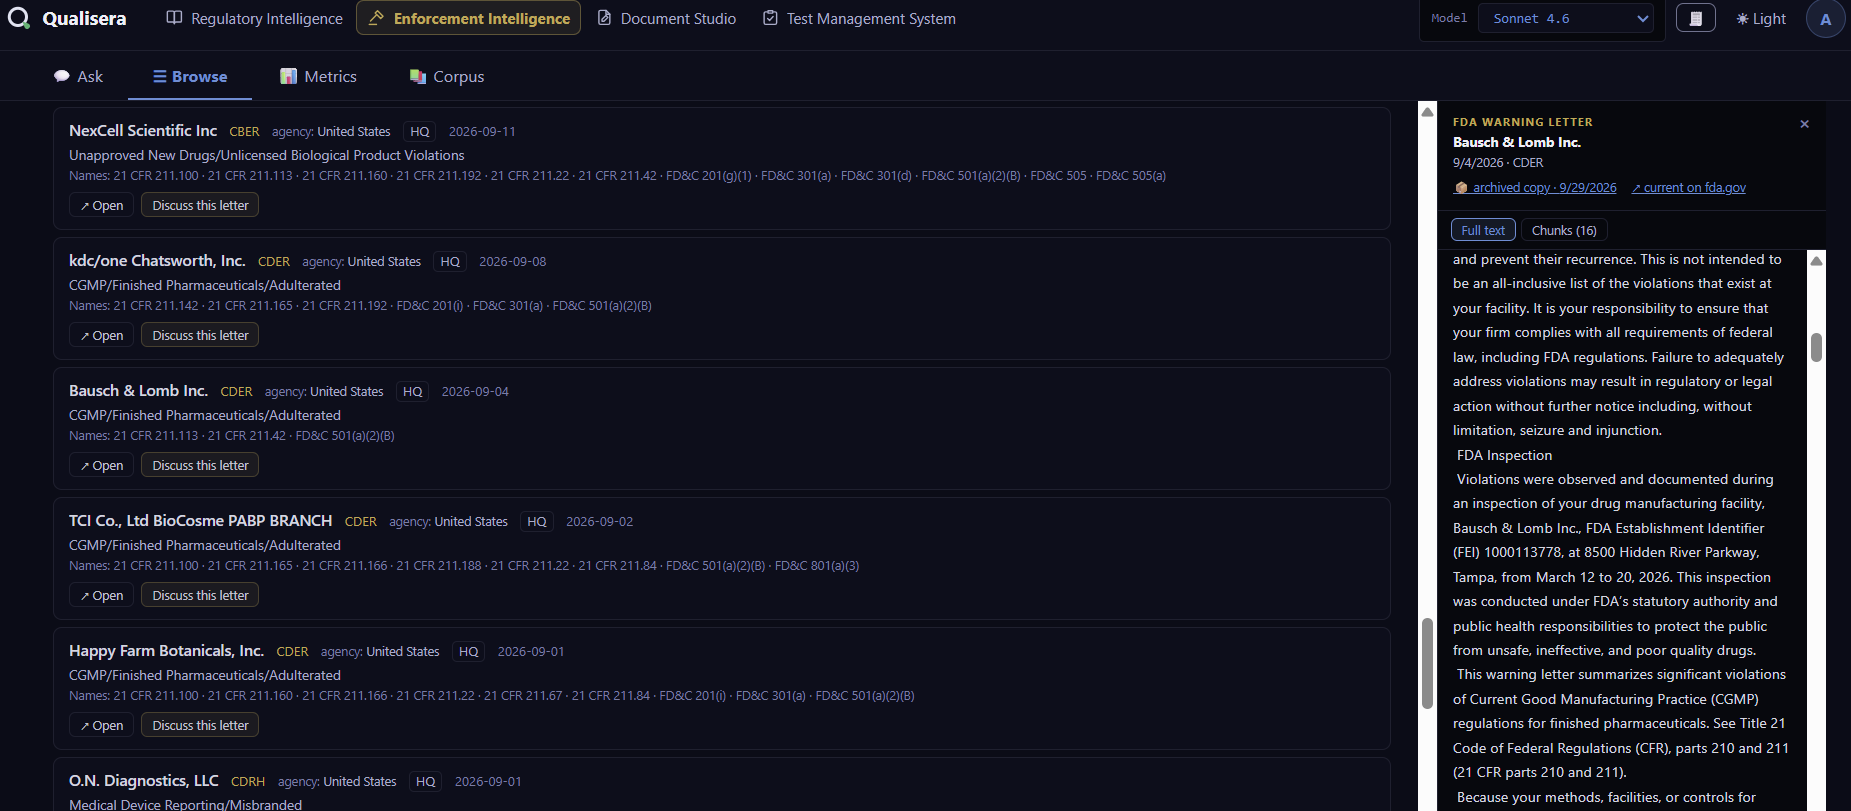Click the Qualisera logo icon
Viewport: 1851px width, 811px height.
pos(18,18)
